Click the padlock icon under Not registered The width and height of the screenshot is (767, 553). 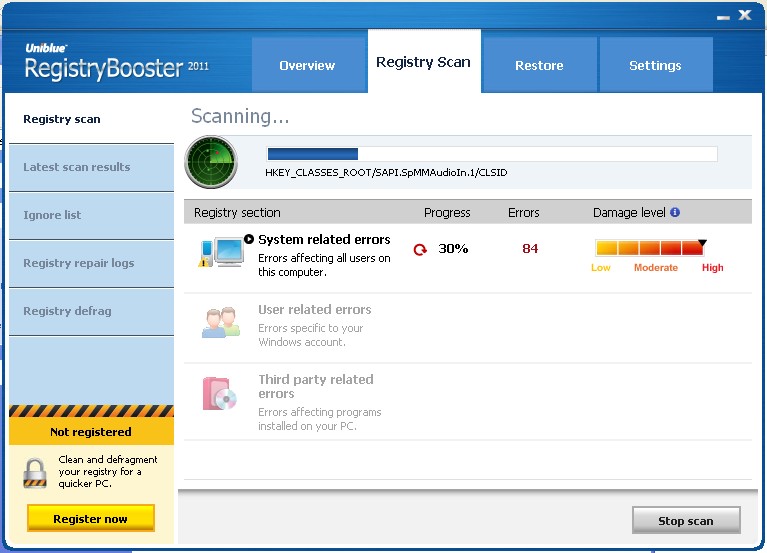pos(35,473)
